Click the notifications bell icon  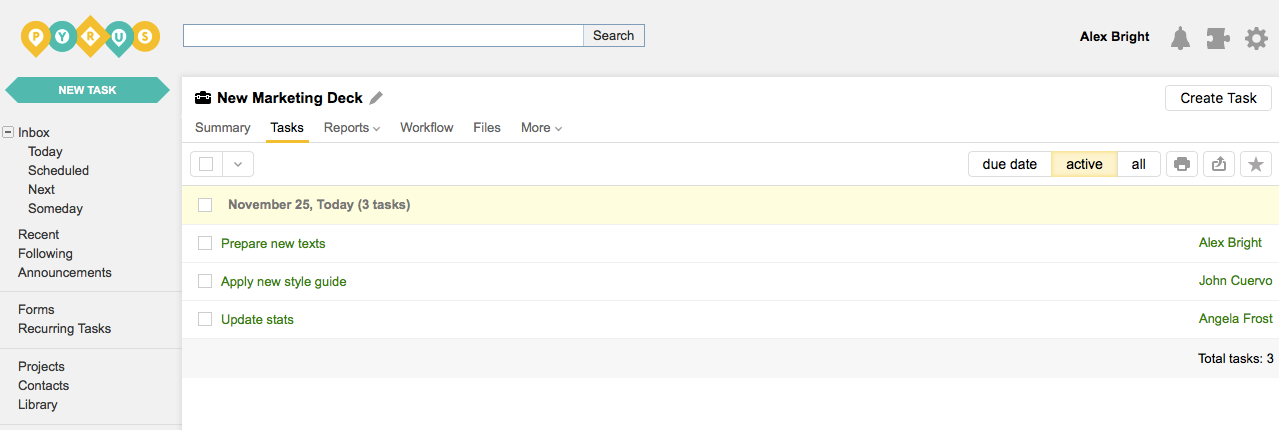1181,38
